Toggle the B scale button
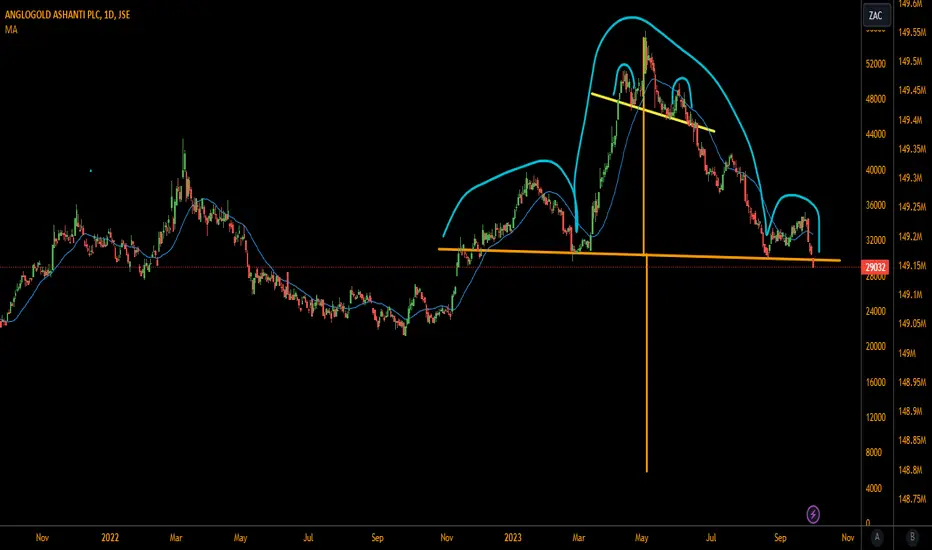 point(912,537)
